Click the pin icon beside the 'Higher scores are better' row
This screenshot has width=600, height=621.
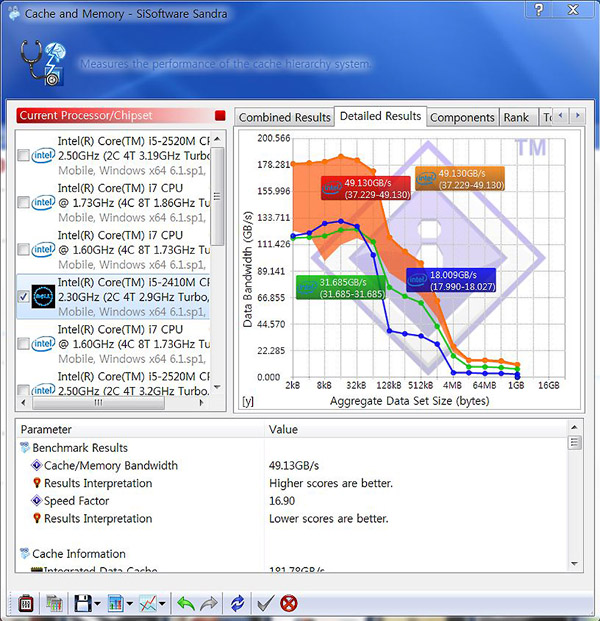[37, 483]
